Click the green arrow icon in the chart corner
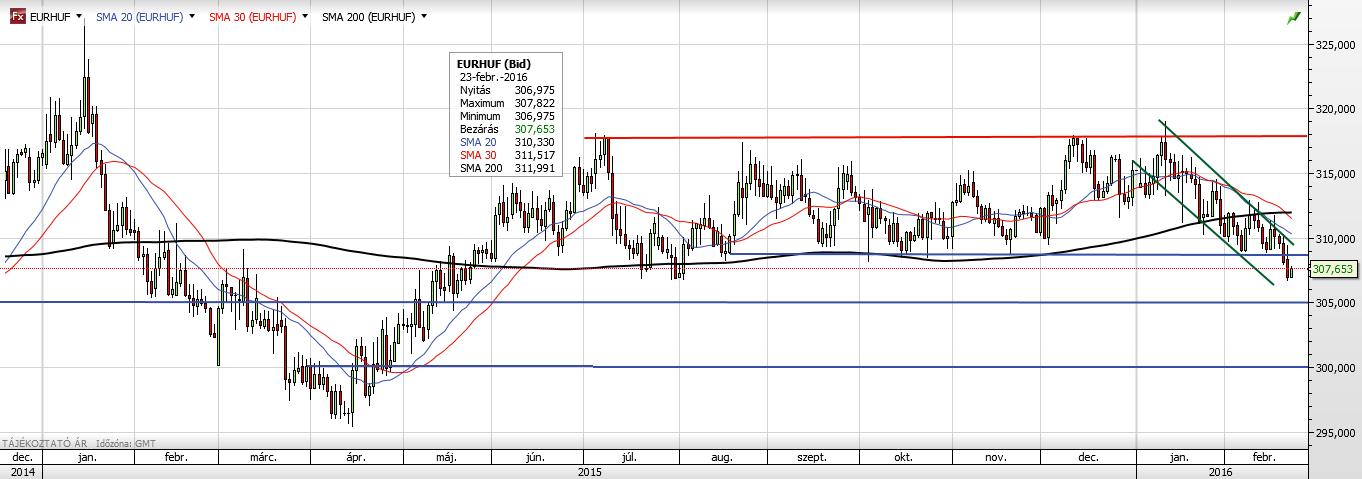This screenshot has width=1362, height=479. (1294, 17)
